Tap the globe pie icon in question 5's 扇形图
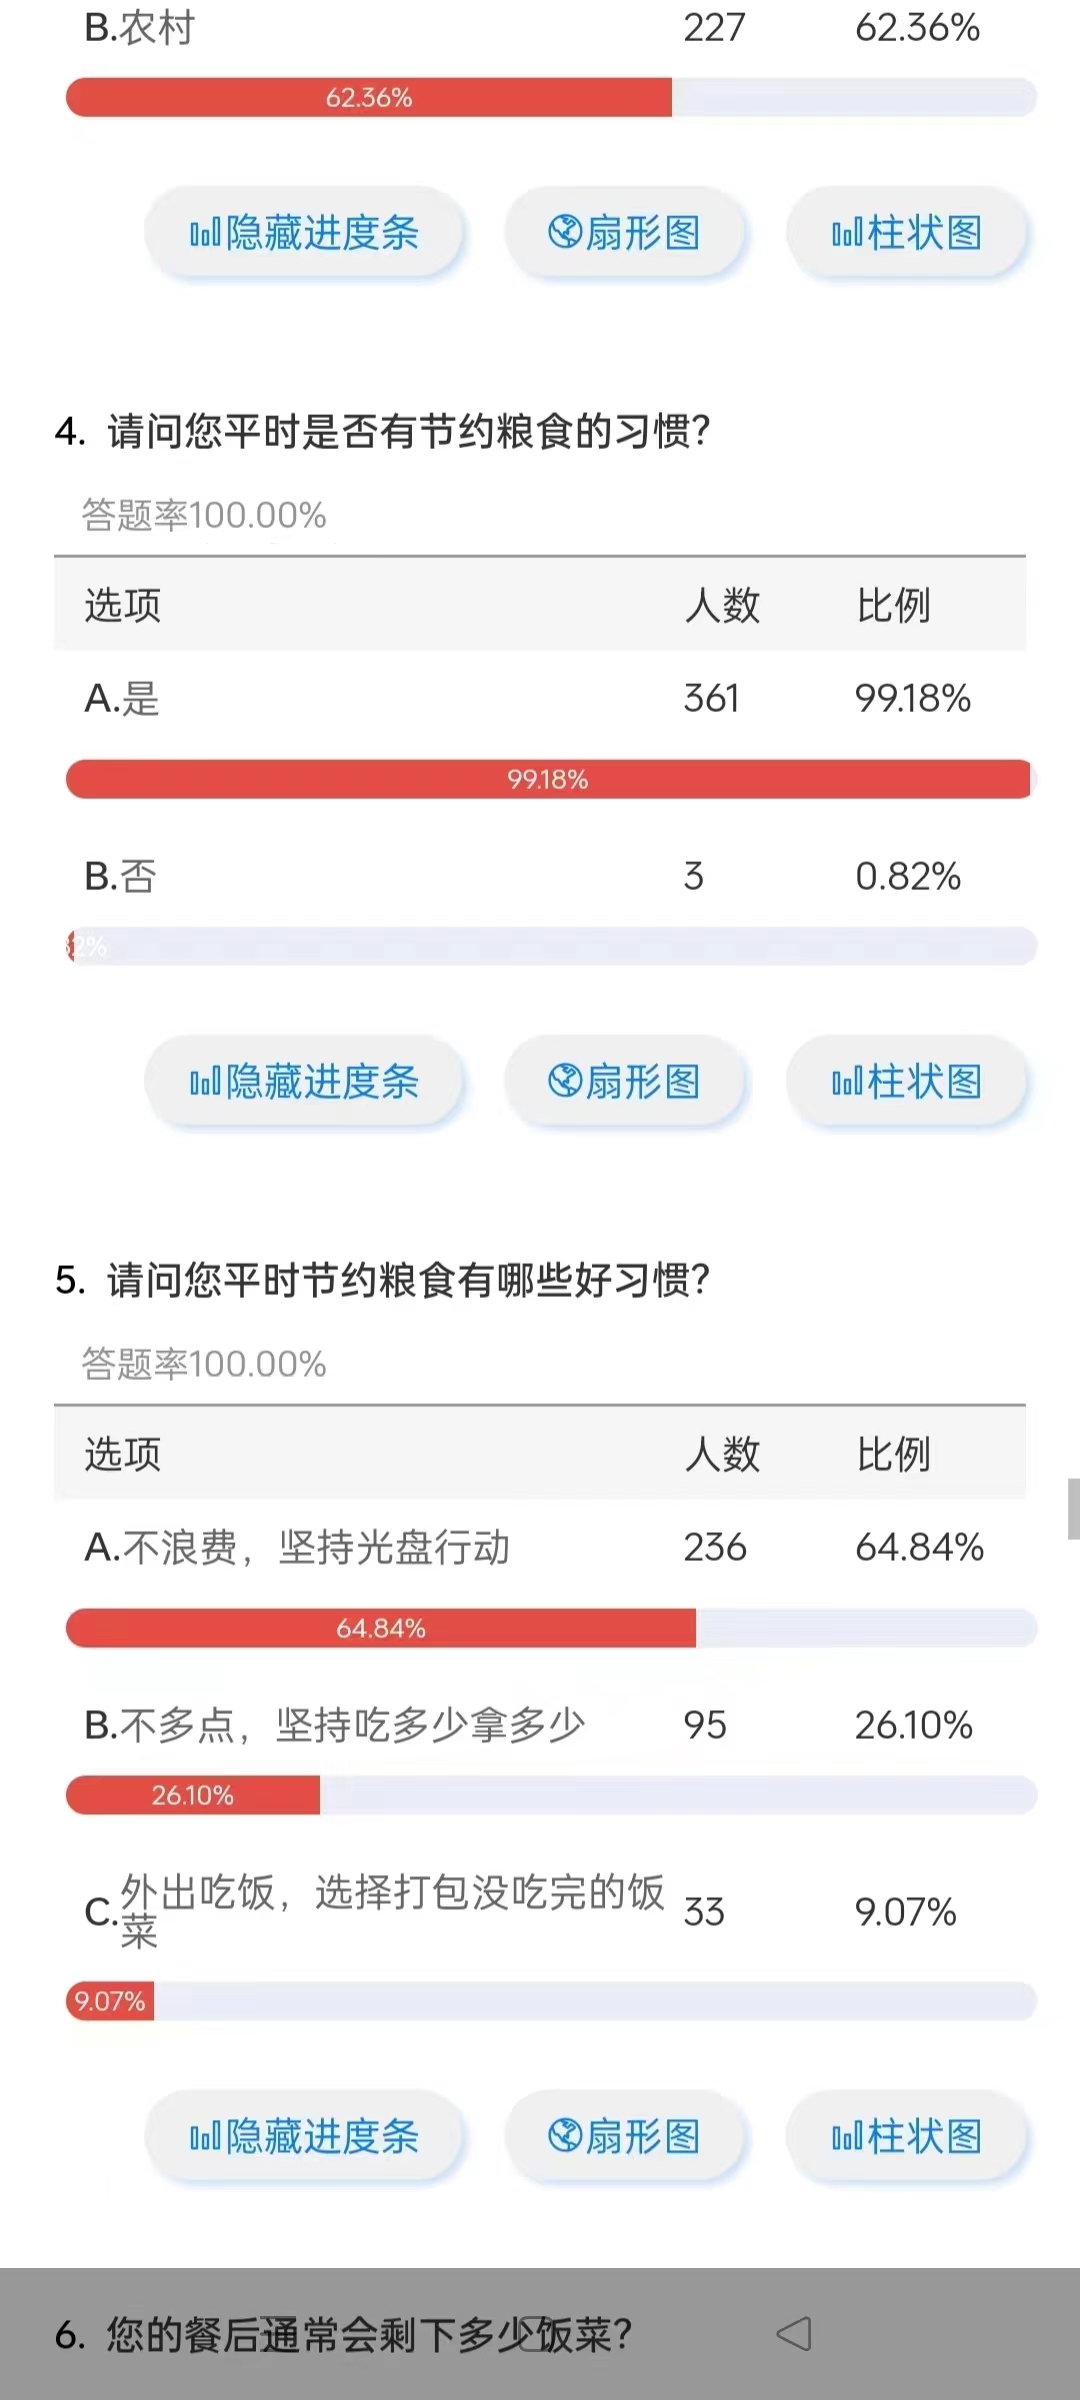The image size is (1080, 2400). coord(565,2135)
